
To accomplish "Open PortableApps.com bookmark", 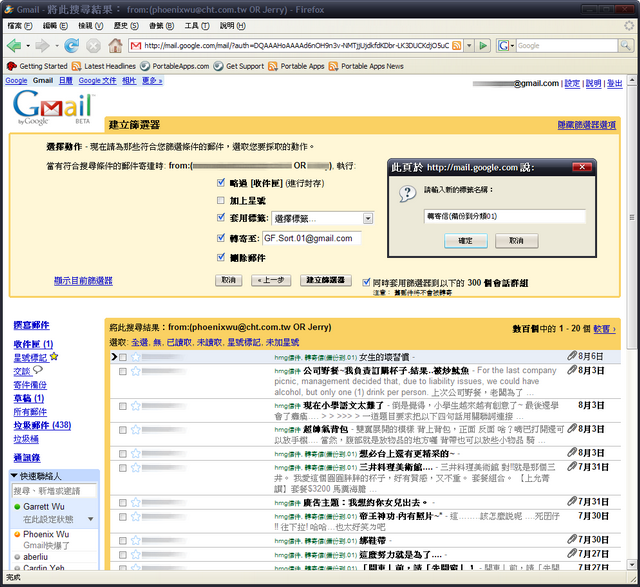I will pos(175,66).
